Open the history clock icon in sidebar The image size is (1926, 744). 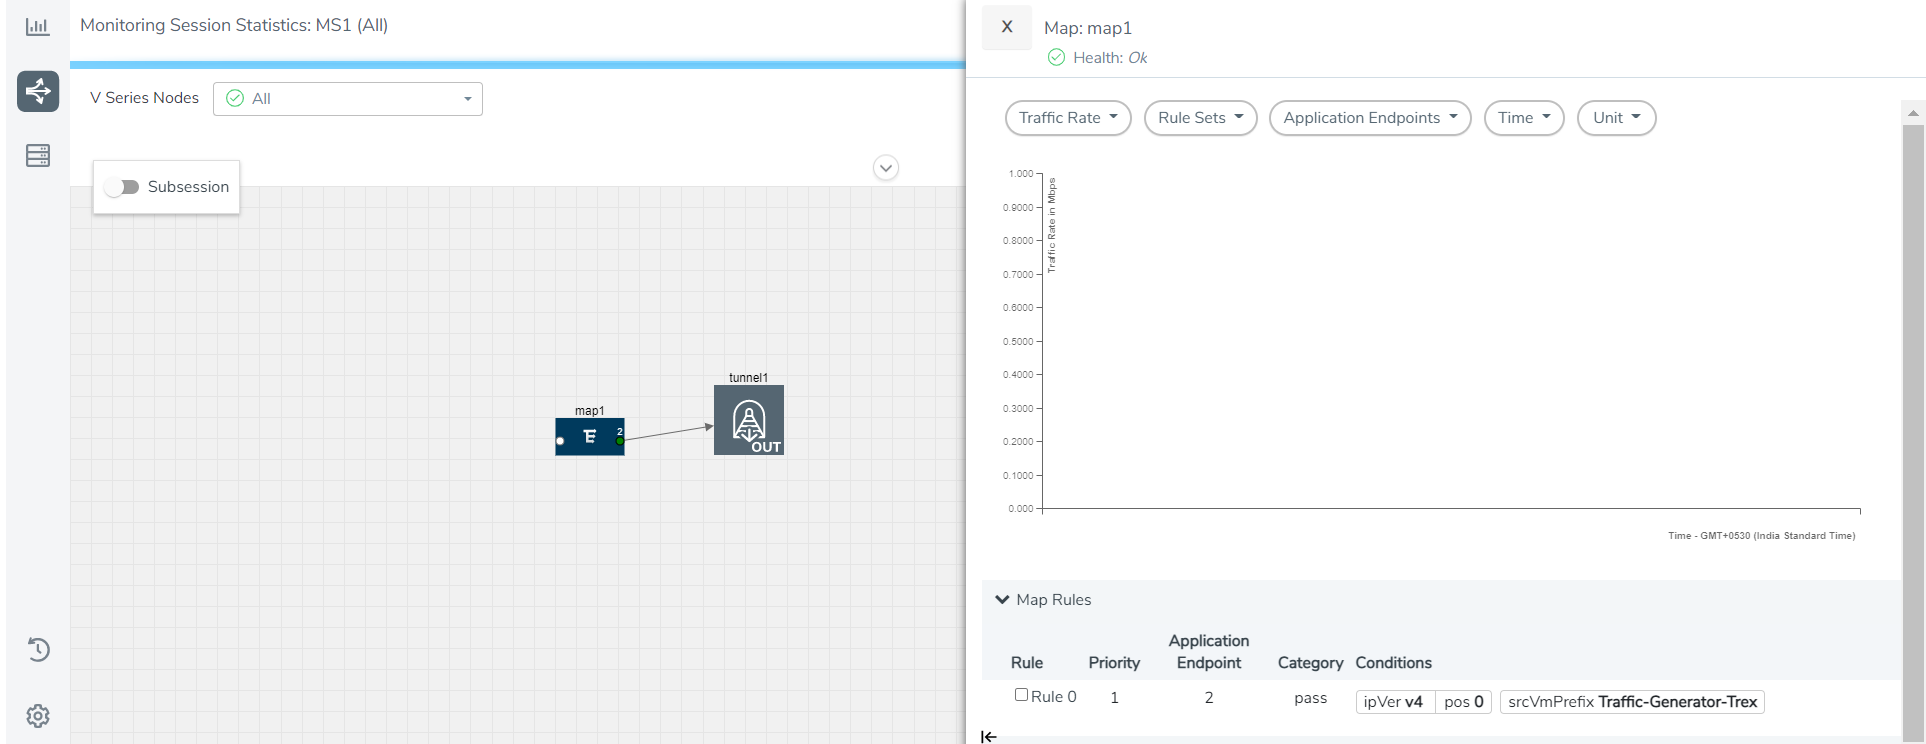pos(38,650)
